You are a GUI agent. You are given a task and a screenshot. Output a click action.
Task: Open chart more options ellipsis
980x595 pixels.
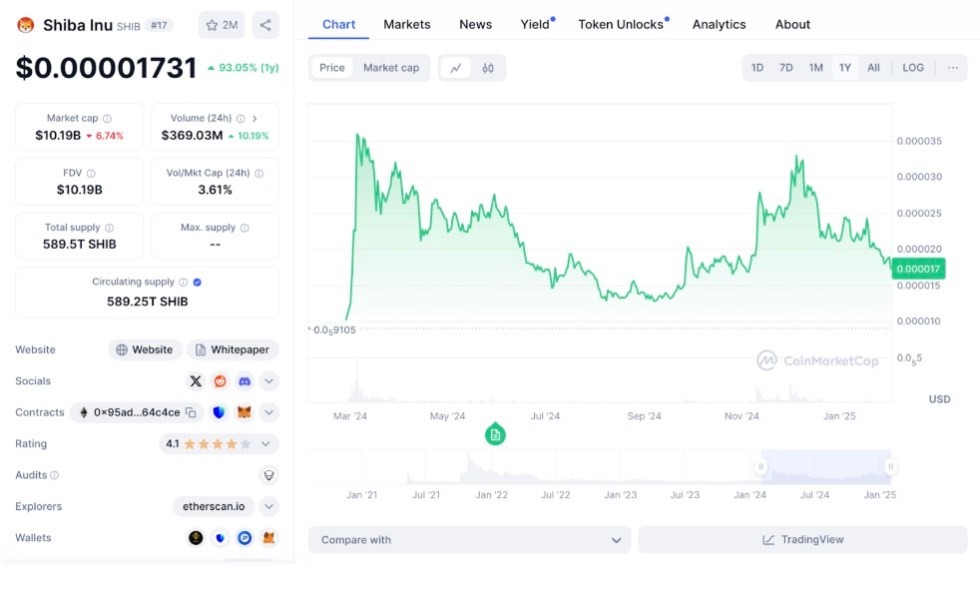(x=952, y=68)
